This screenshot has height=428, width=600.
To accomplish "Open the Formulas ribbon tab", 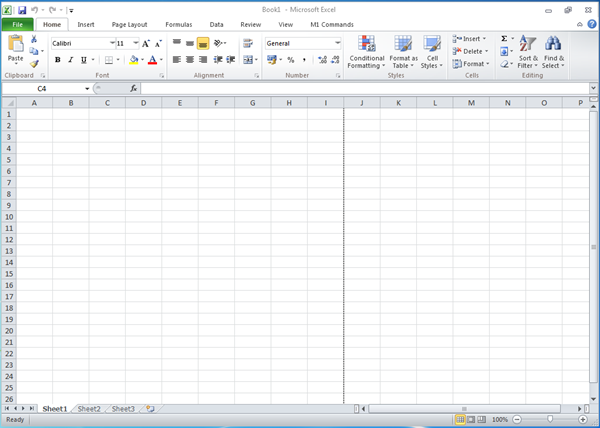I will [178, 23].
